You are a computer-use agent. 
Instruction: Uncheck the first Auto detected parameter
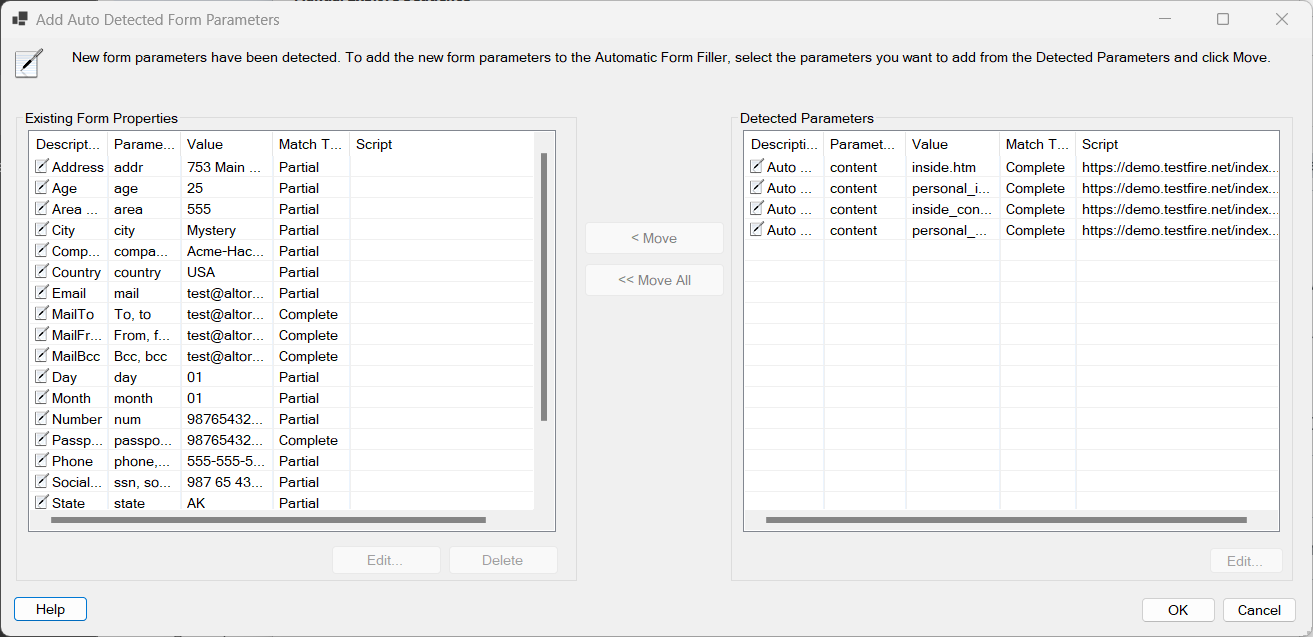tap(757, 166)
